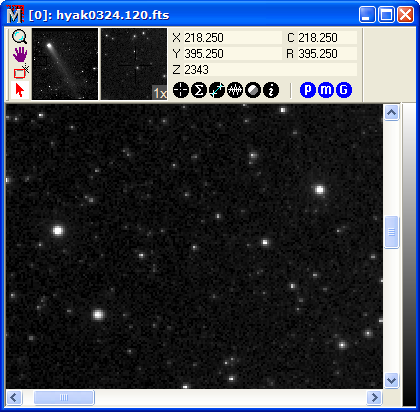Click the blue M button

326,90
